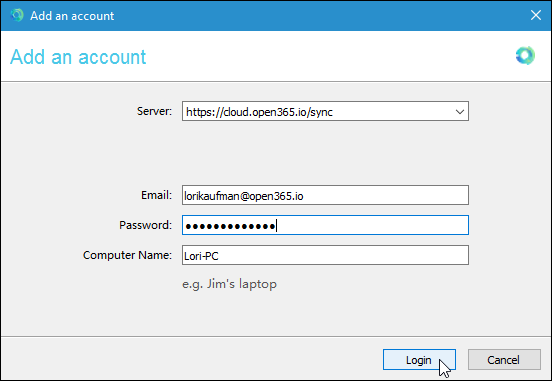Click the large 'Add an account' heading

[78, 57]
